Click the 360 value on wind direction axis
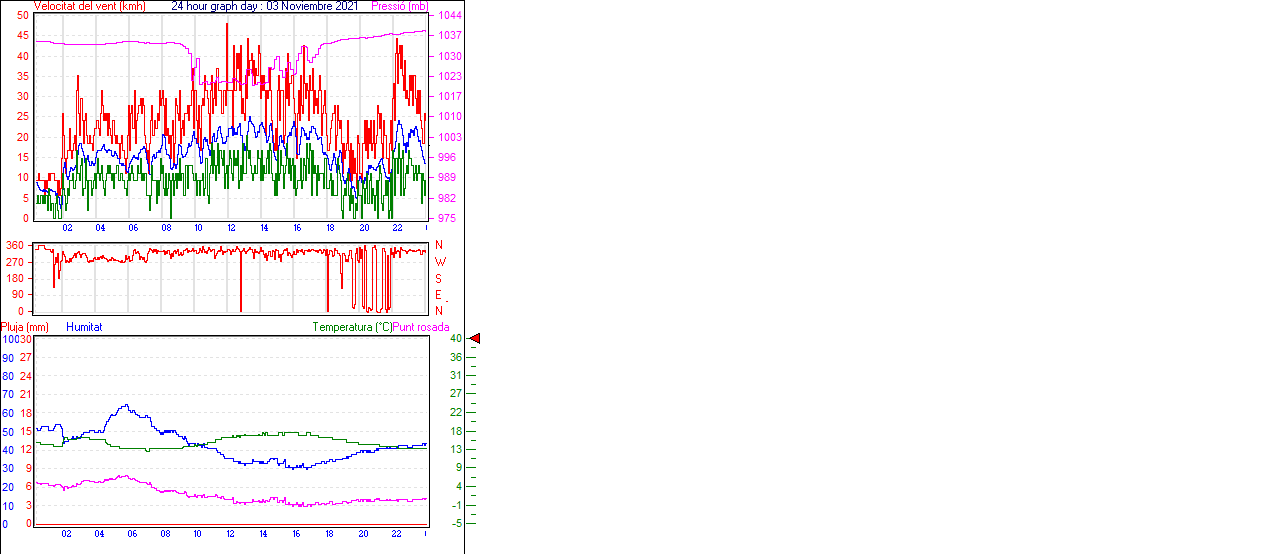The width and height of the screenshot is (1280, 554). coord(15,245)
